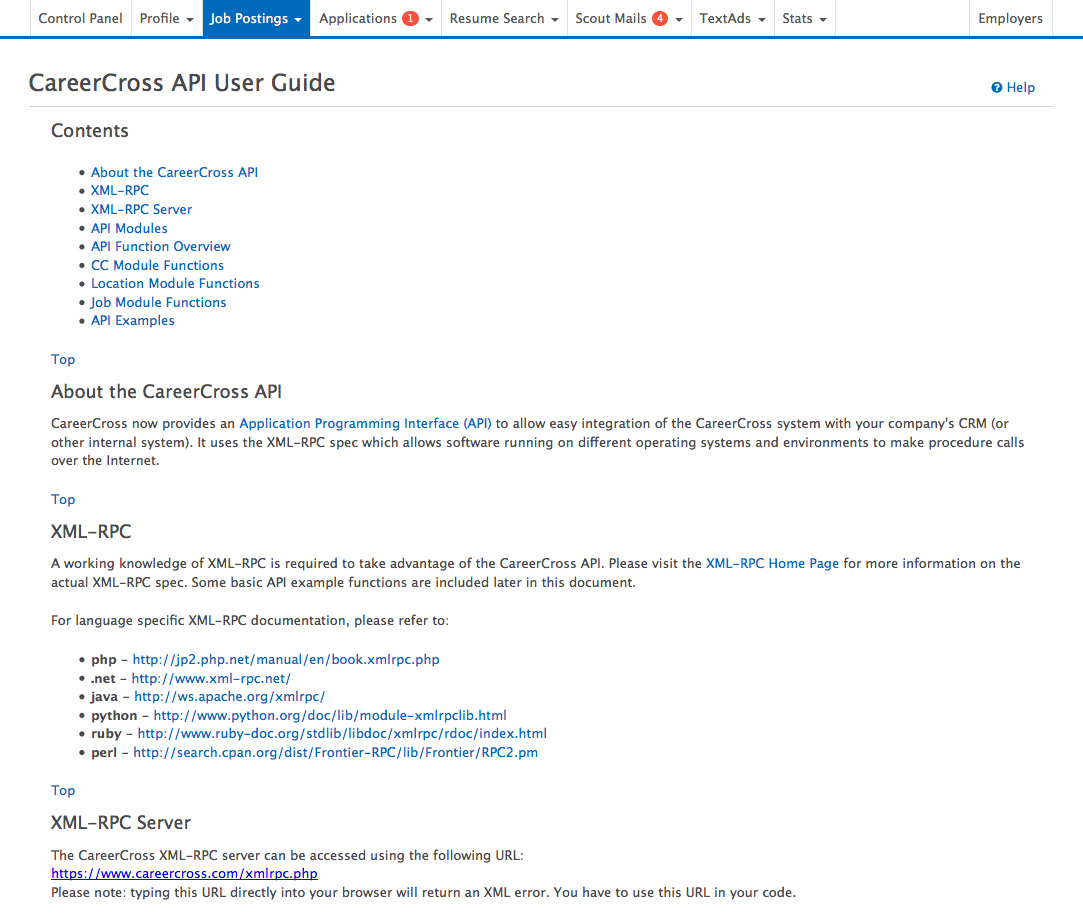The width and height of the screenshot is (1083, 919).
Task: Open the php xmlrpc manual link
Action: coord(286,659)
